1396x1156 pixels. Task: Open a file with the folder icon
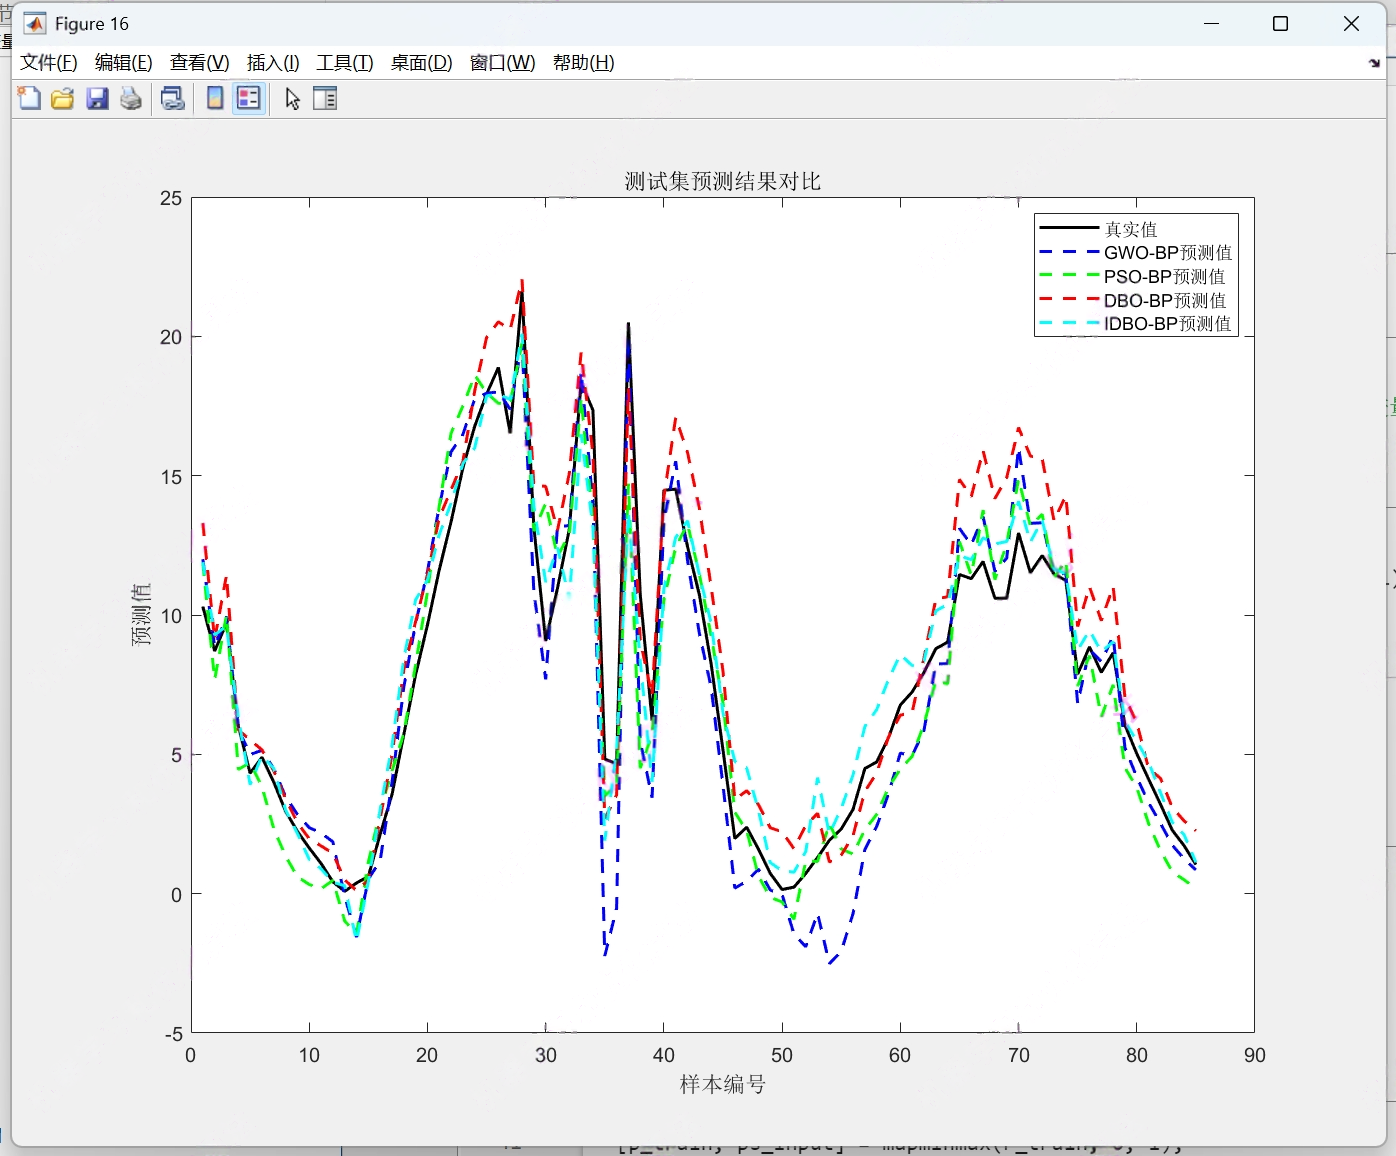63,98
